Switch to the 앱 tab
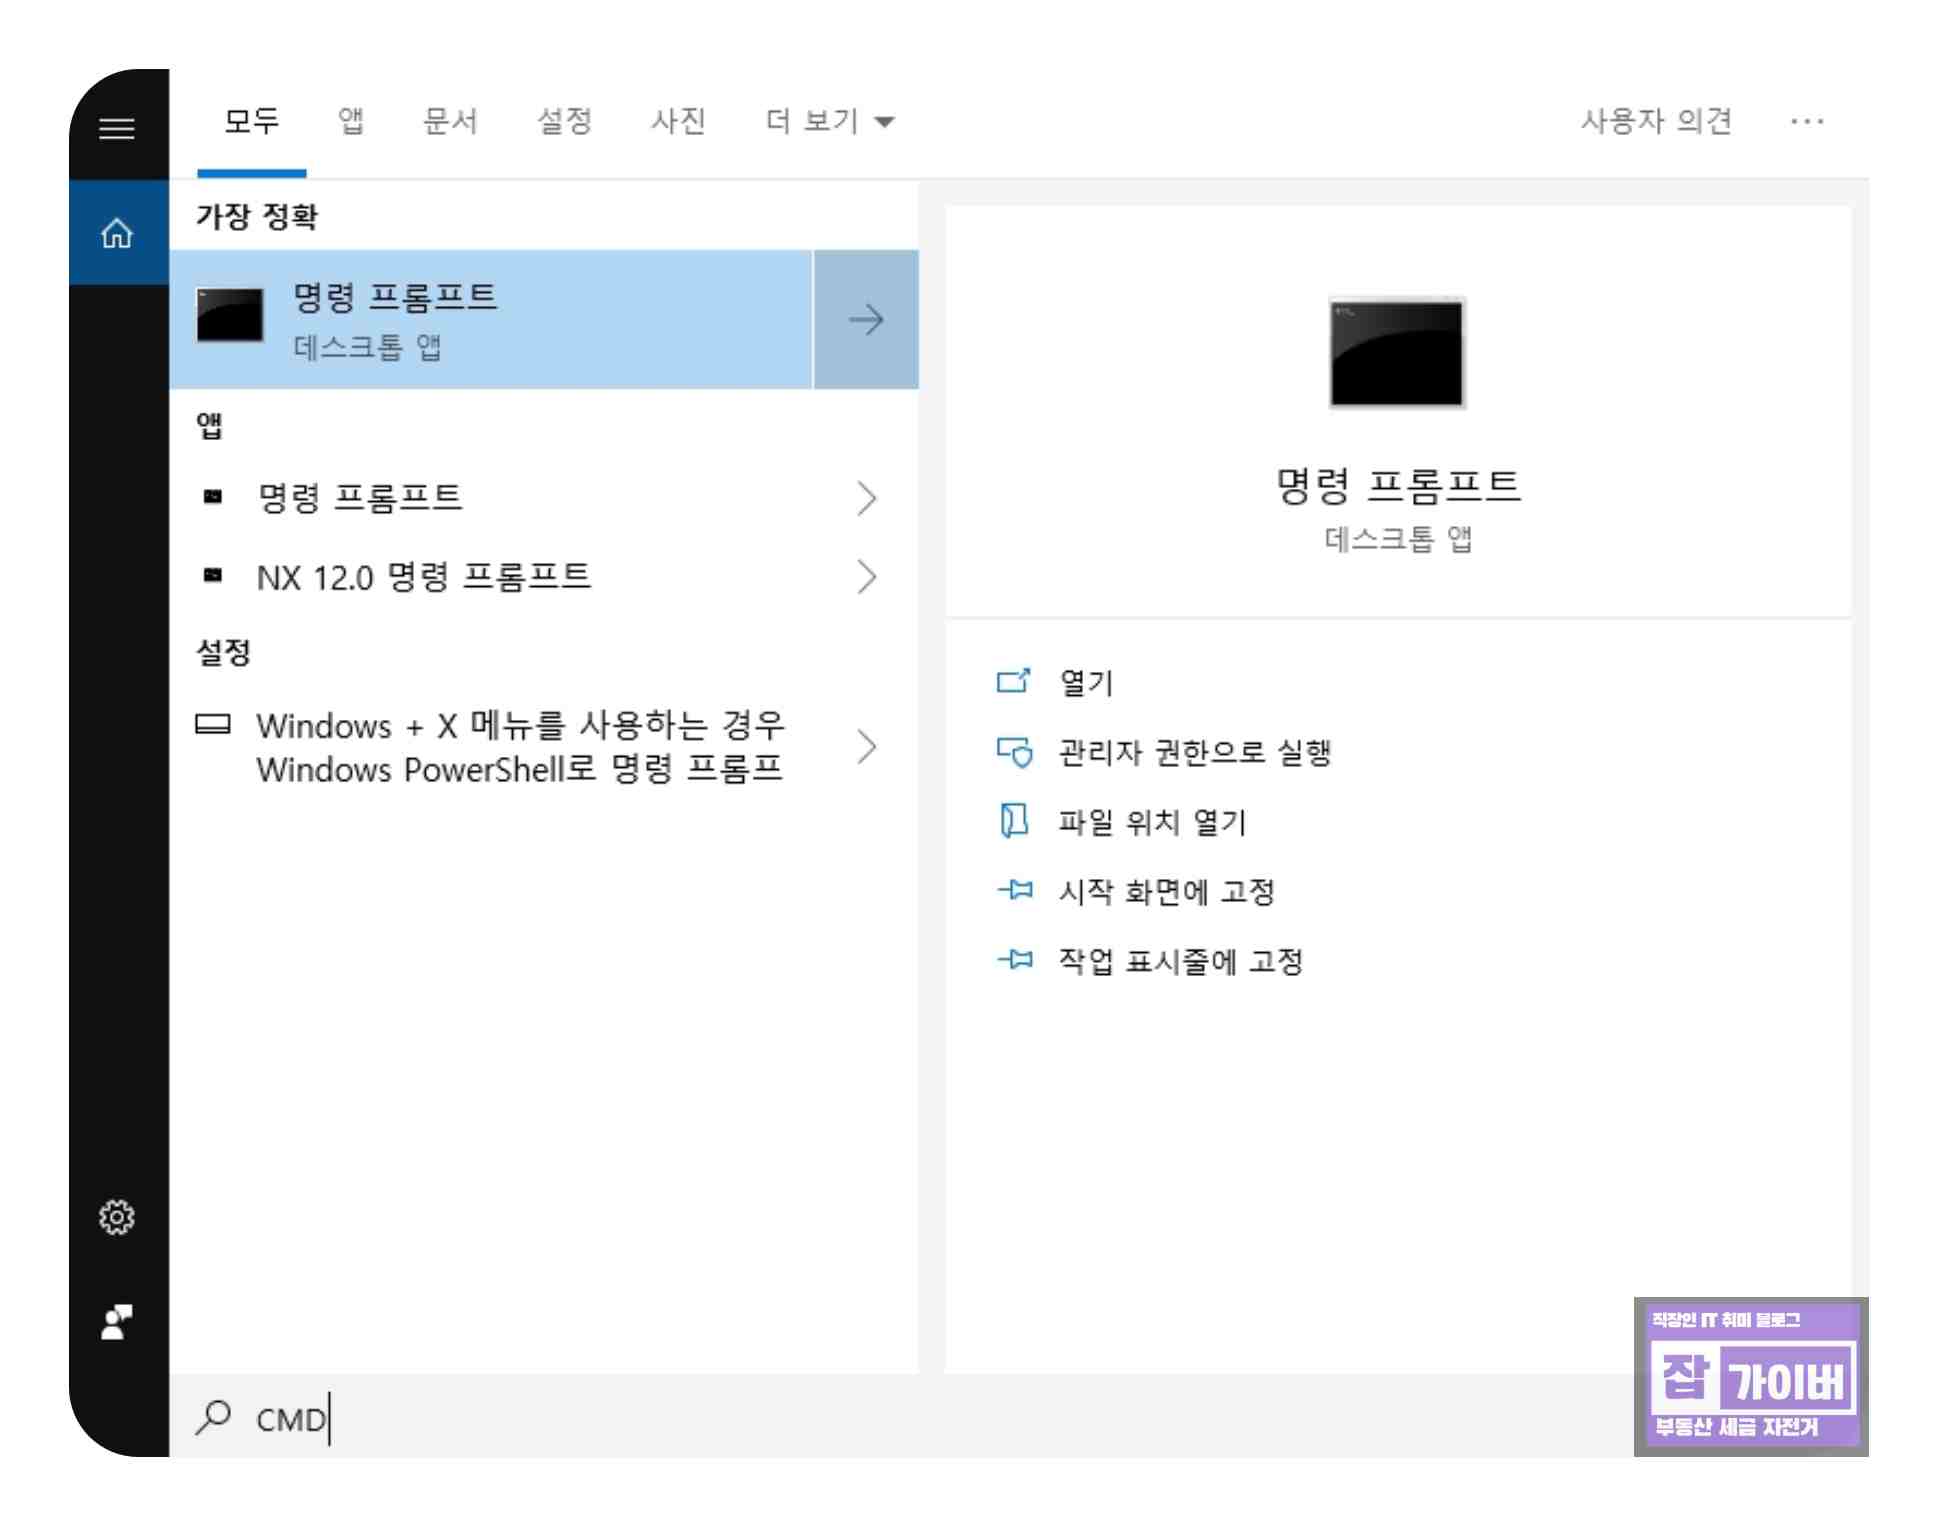 tap(351, 122)
